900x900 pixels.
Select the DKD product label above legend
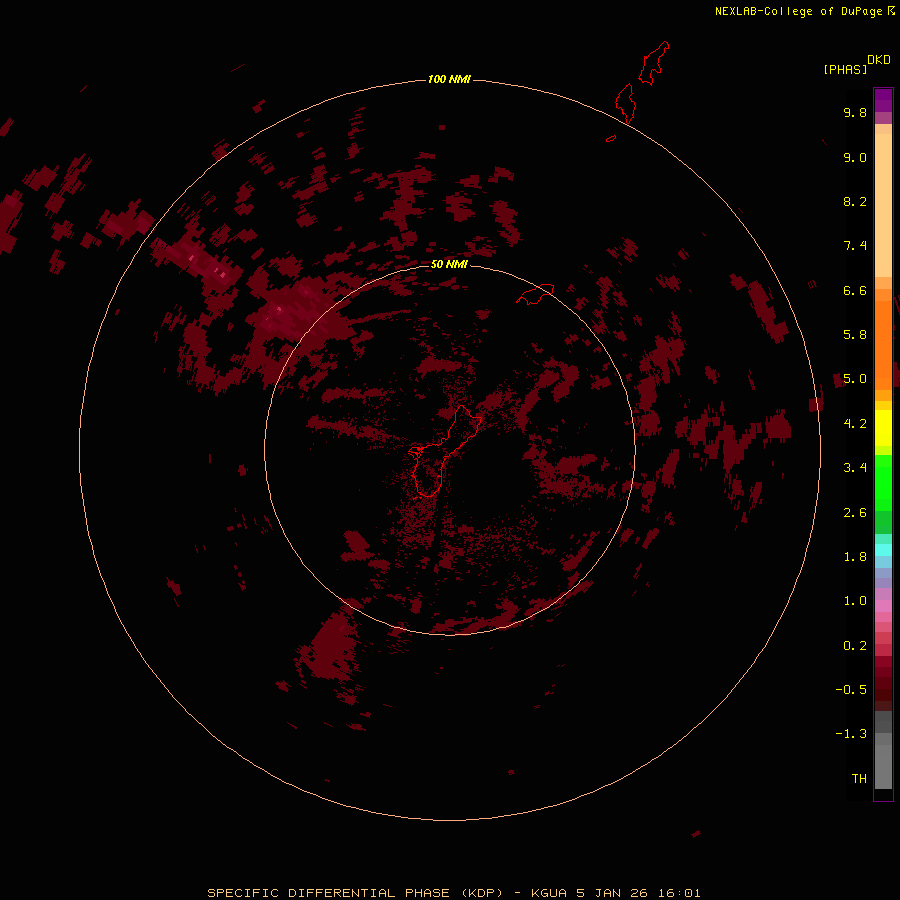coord(878,60)
